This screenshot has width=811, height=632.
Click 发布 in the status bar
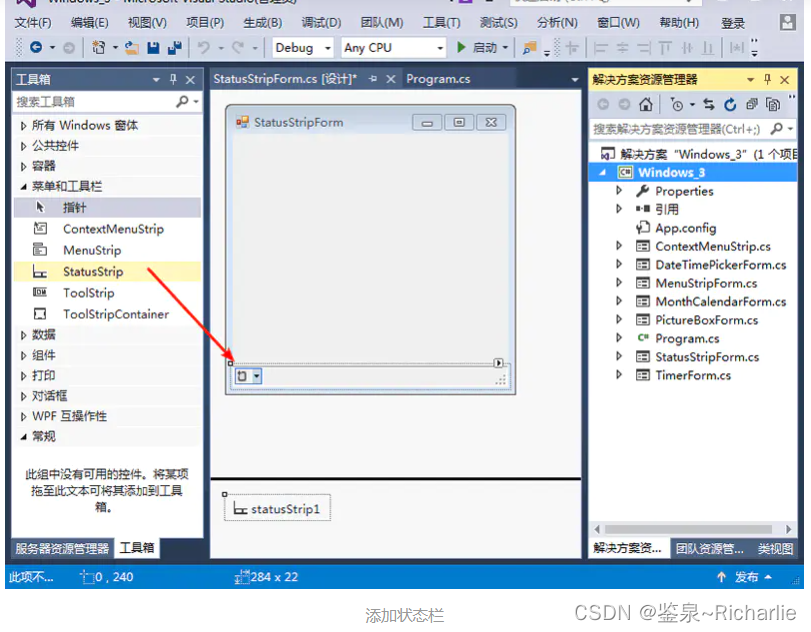tap(746, 577)
